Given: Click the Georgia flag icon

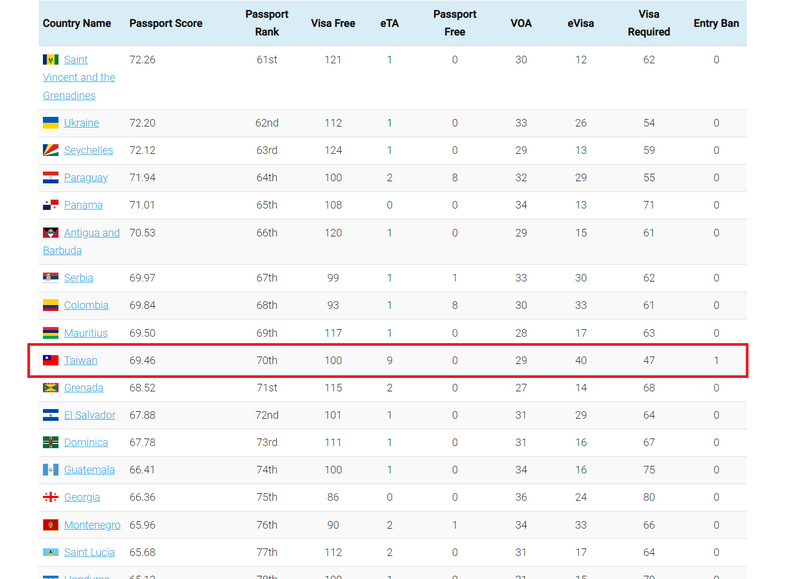Looking at the screenshot, I should tap(50, 497).
